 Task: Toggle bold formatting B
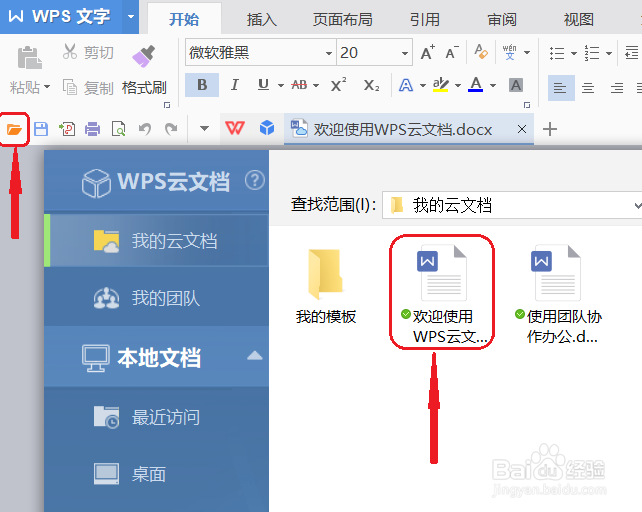tap(202, 85)
